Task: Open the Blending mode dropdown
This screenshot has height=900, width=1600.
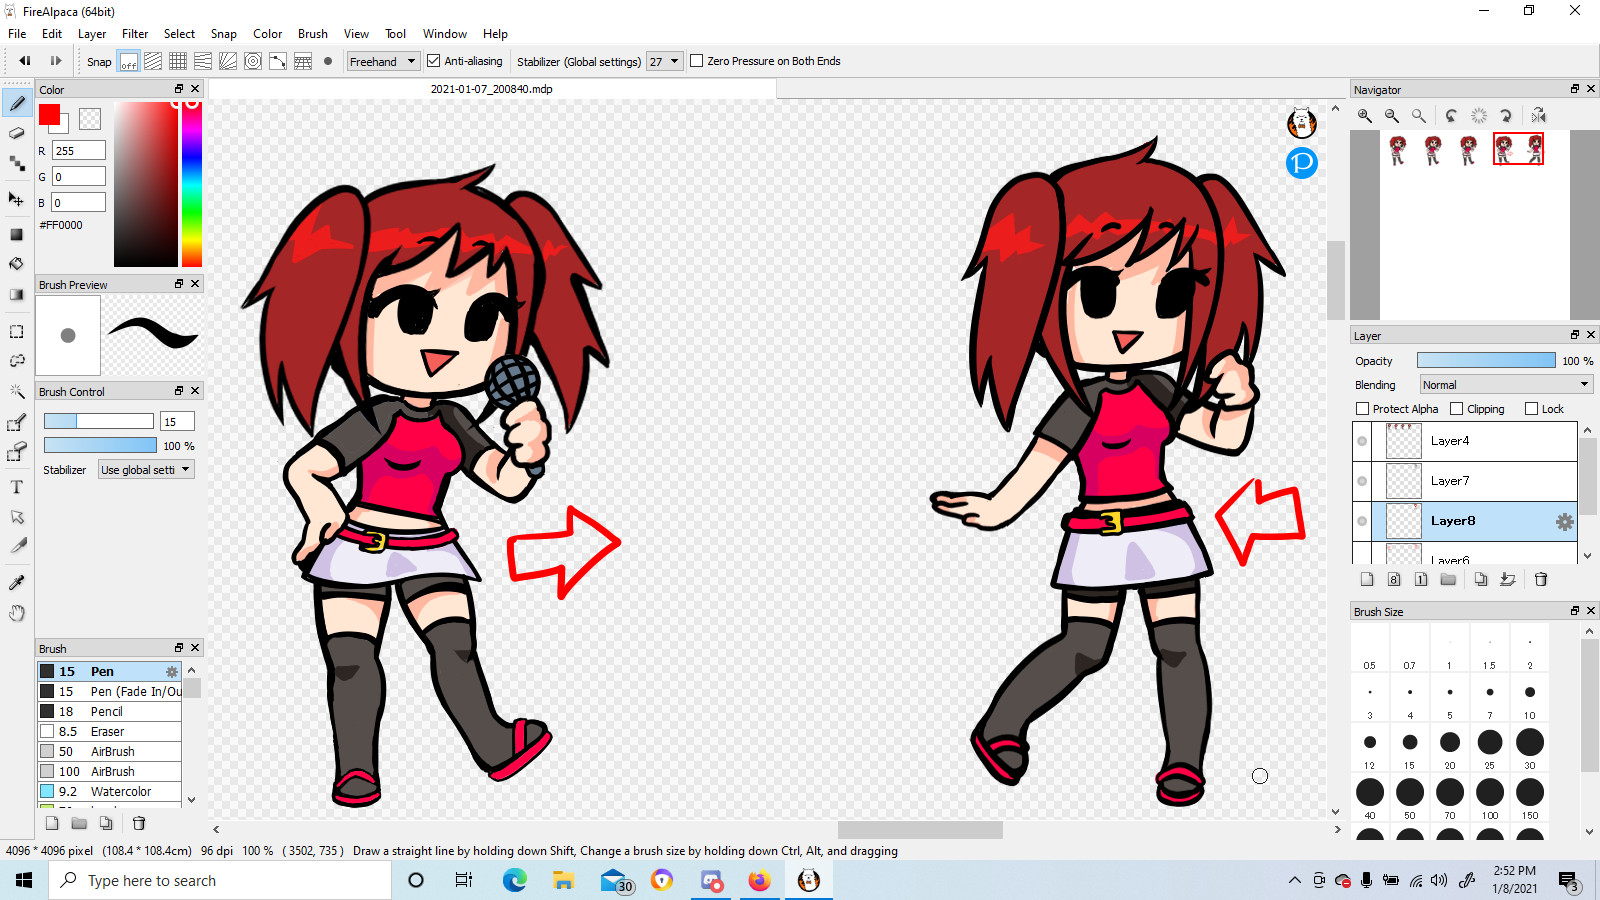Action: pyautogui.click(x=1505, y=385)
